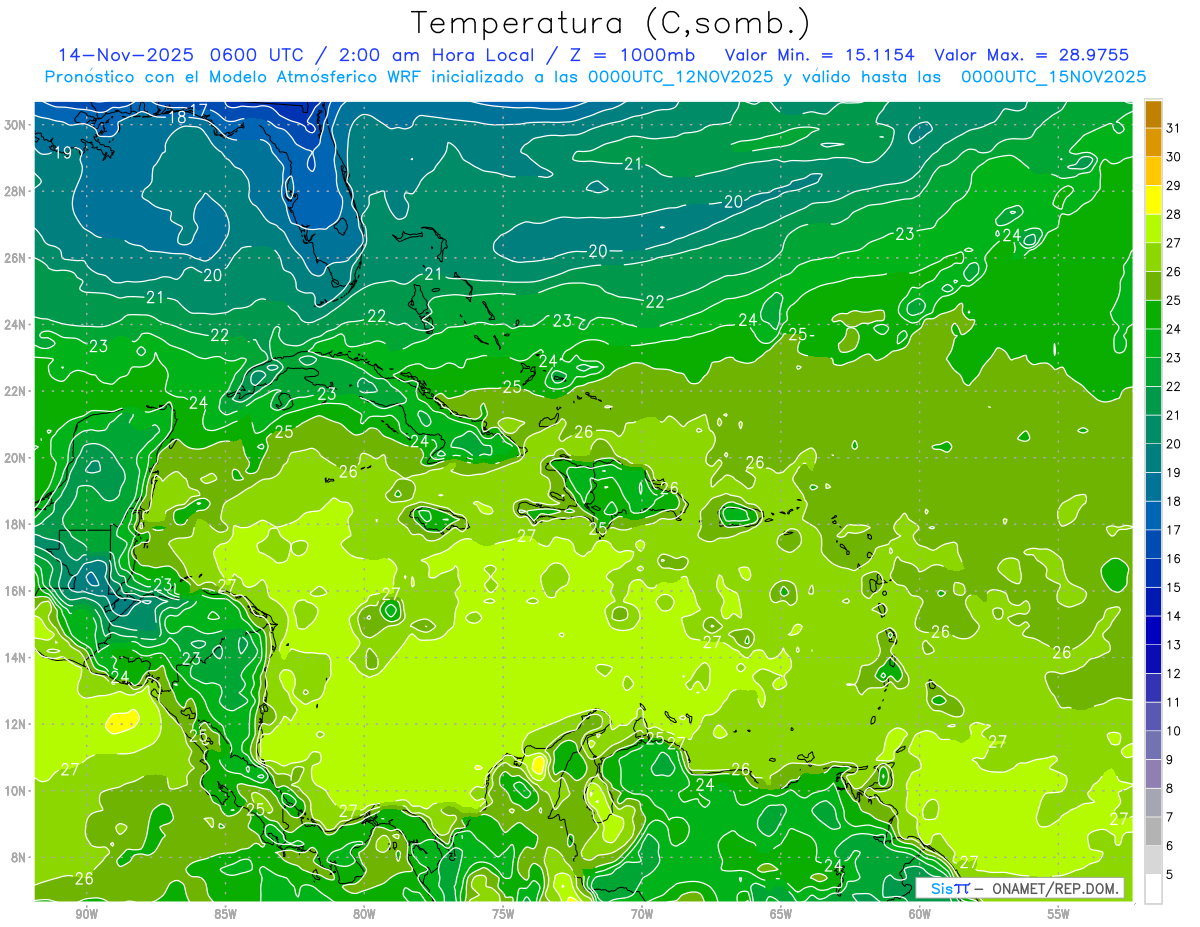Image resolution: width=1200 pixels, height=927 pixels.
Task: Click longitude axis label "85W"
Action: point(225,914)
